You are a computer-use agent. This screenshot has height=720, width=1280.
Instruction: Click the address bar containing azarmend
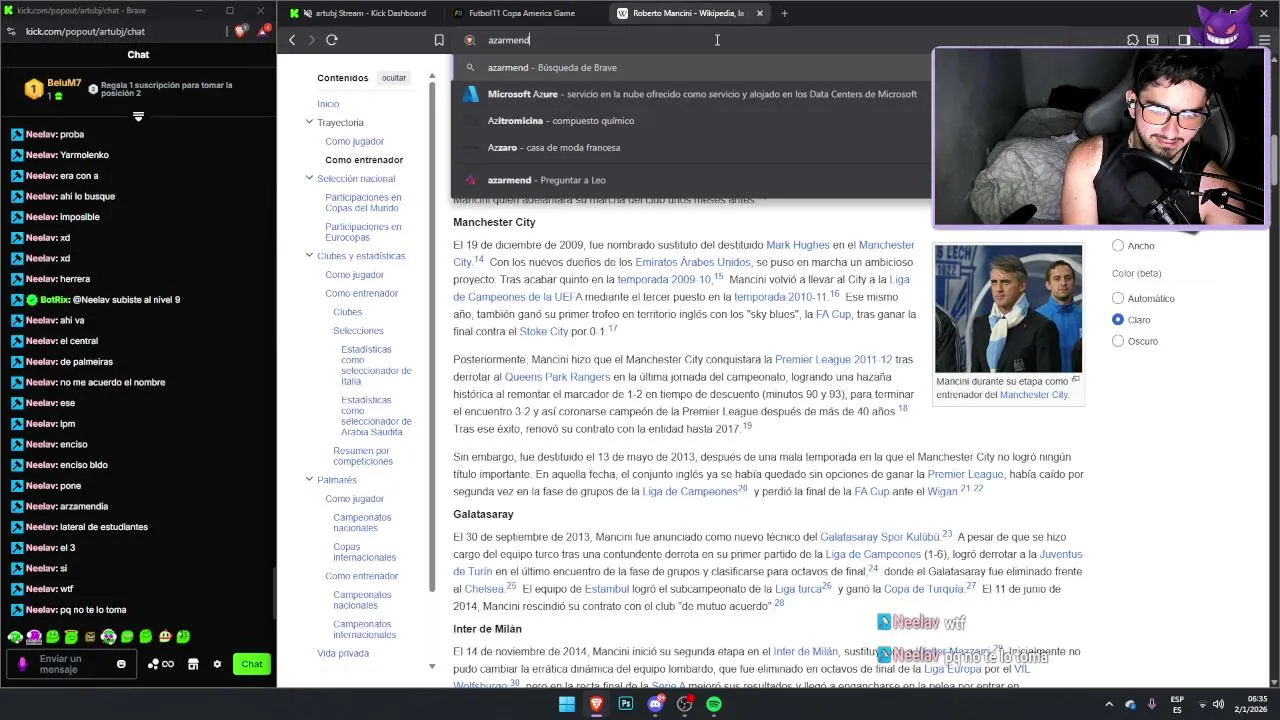785,40
